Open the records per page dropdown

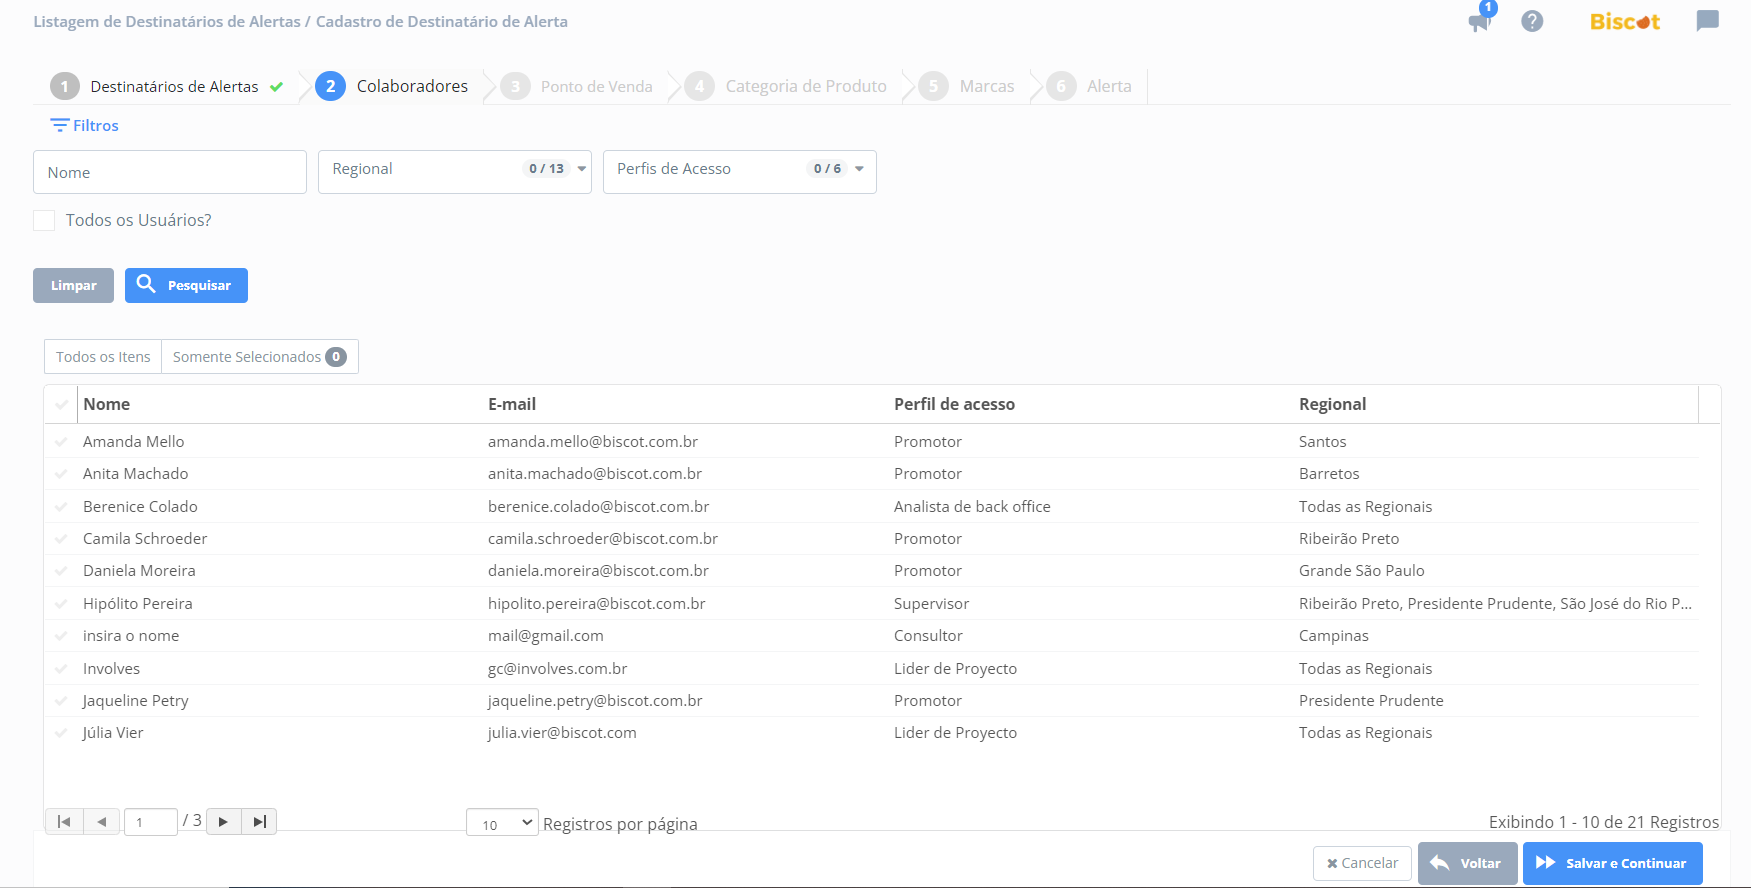coord(502,823)
